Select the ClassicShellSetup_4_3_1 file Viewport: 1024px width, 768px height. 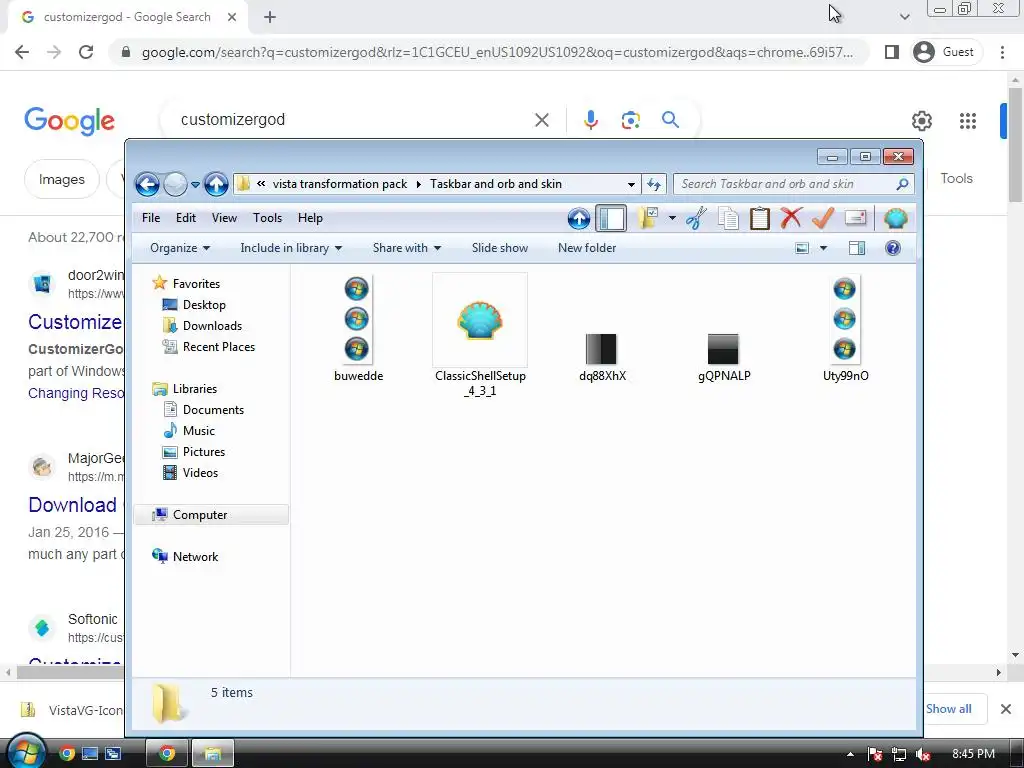(480, 336)
